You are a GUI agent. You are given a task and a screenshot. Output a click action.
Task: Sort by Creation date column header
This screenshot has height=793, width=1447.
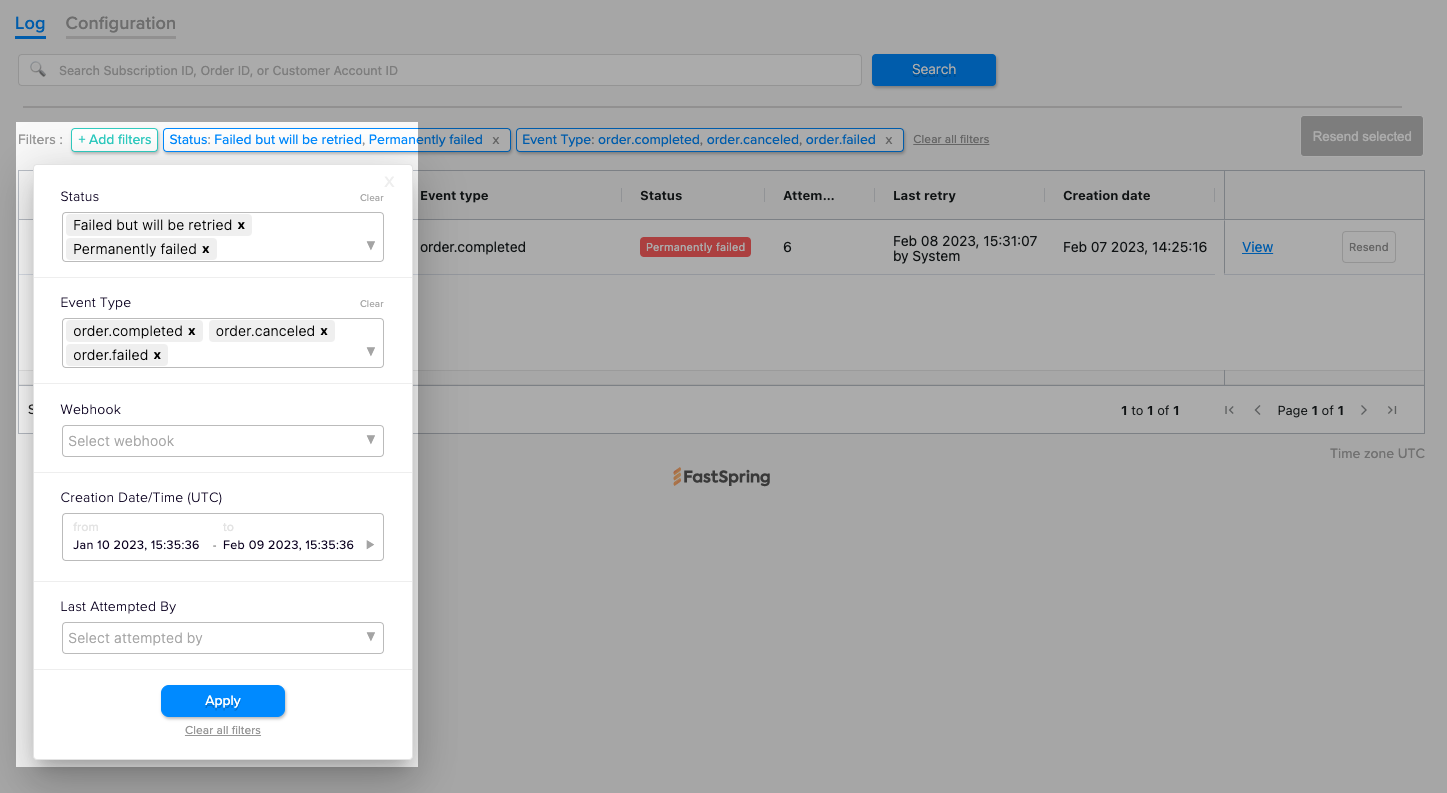(1107, 196)
